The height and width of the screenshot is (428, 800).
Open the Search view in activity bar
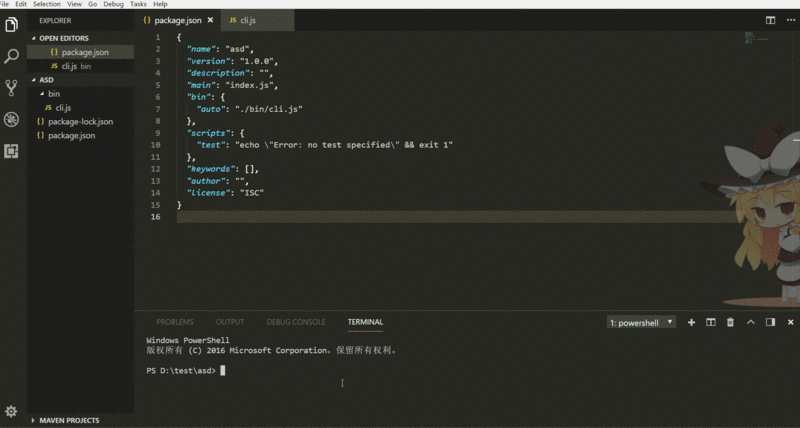point(12,55)
